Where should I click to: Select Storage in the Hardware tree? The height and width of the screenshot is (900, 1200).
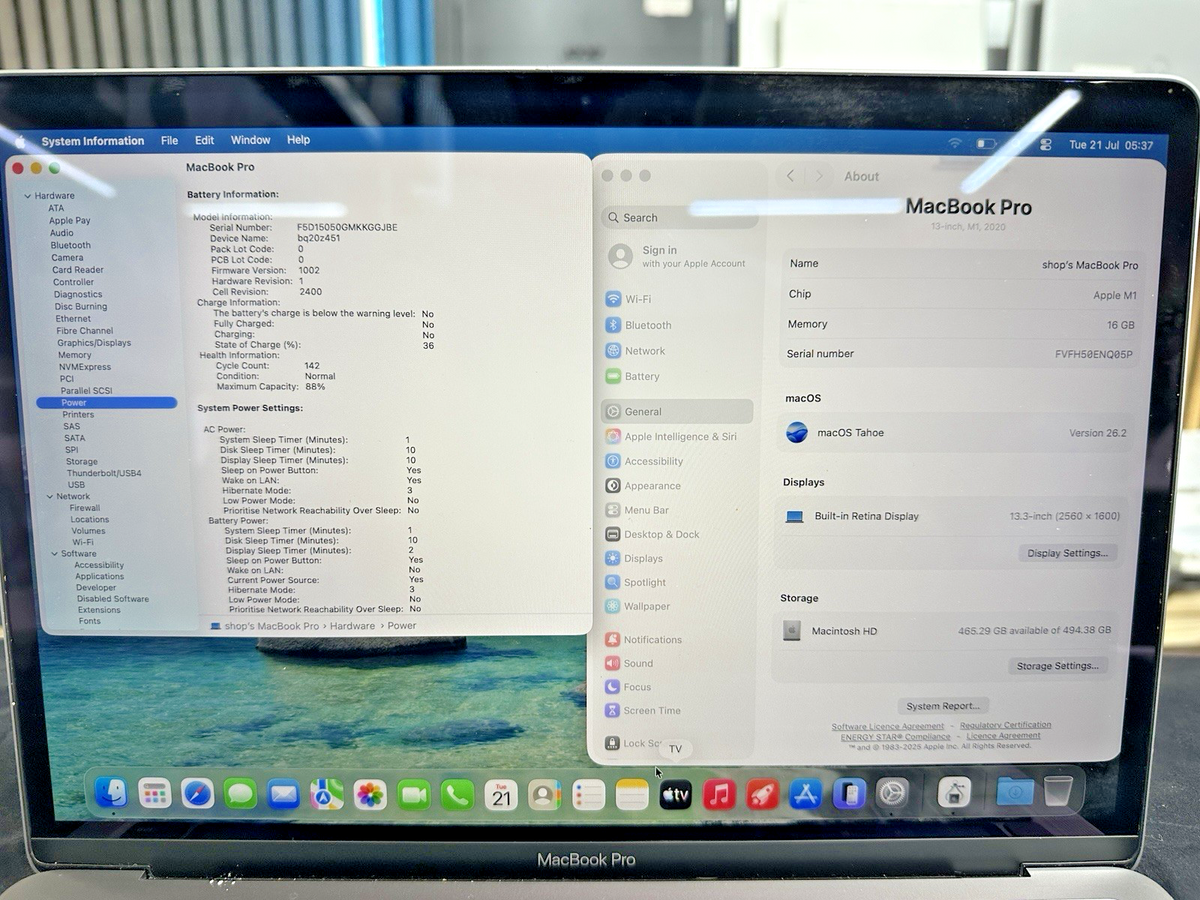82,462
